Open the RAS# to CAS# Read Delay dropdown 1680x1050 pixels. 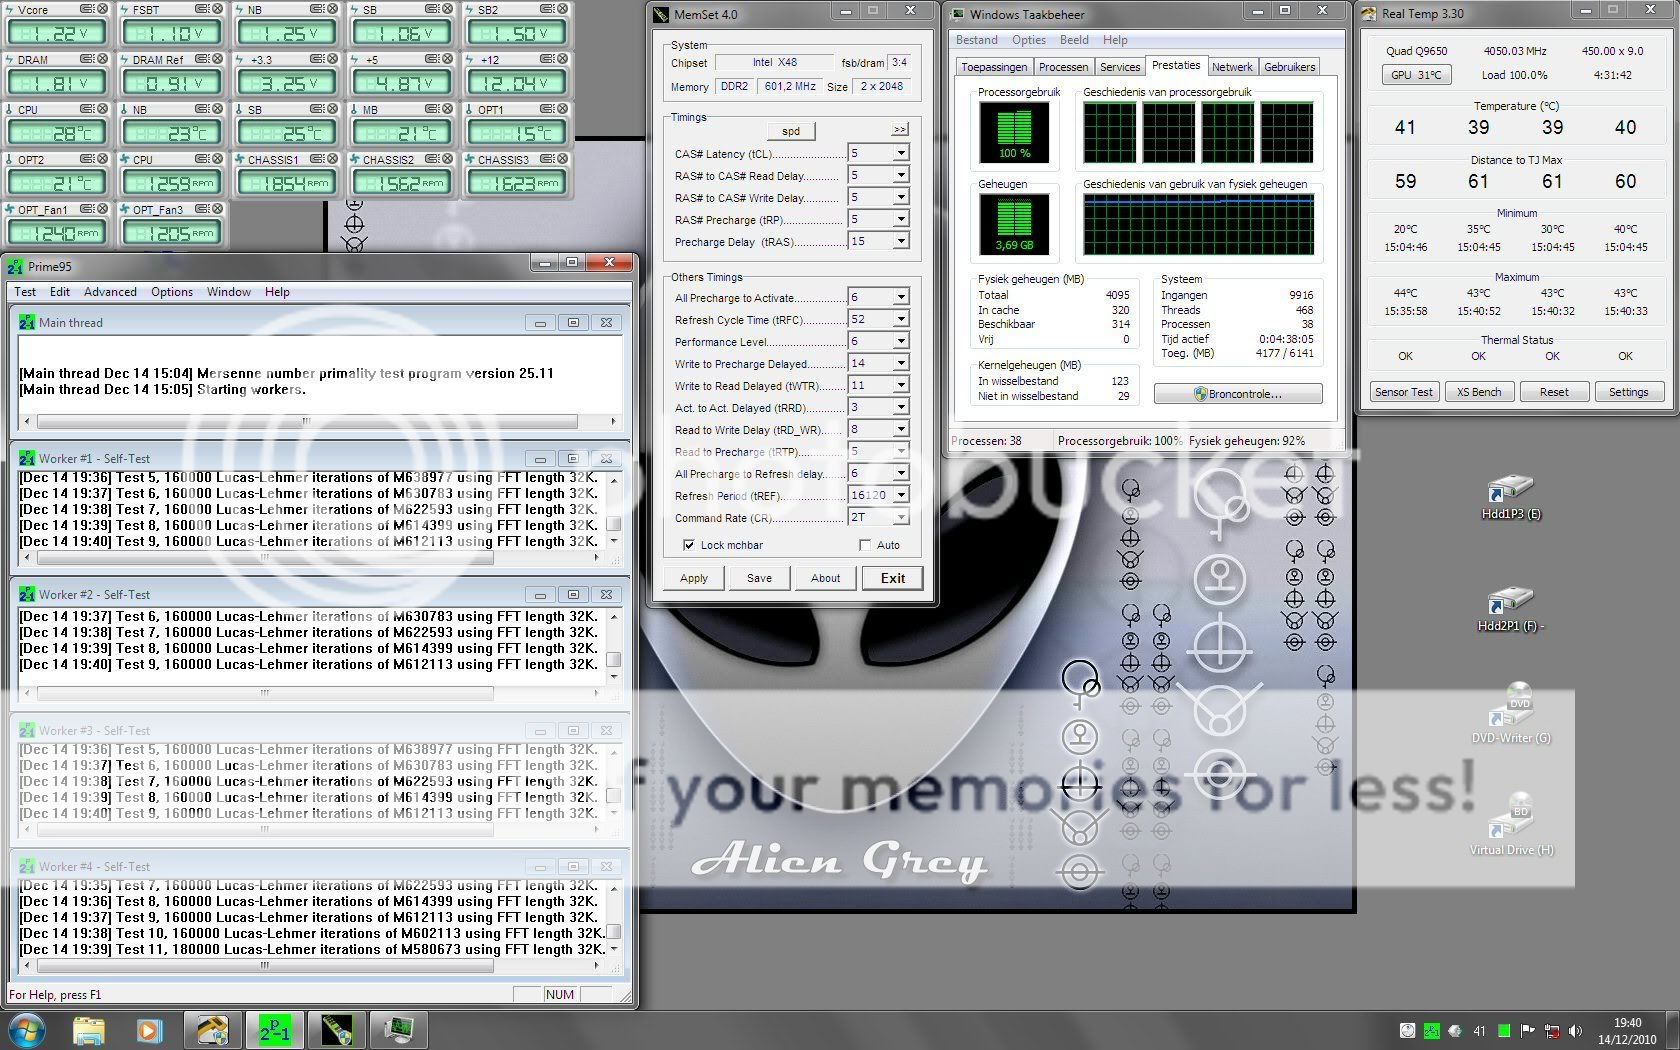(x=901, y=175)
